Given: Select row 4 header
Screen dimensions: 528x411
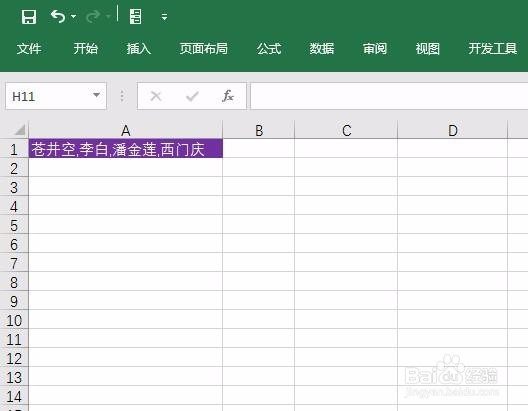Looking at the screenshot, I should (14, 206).
